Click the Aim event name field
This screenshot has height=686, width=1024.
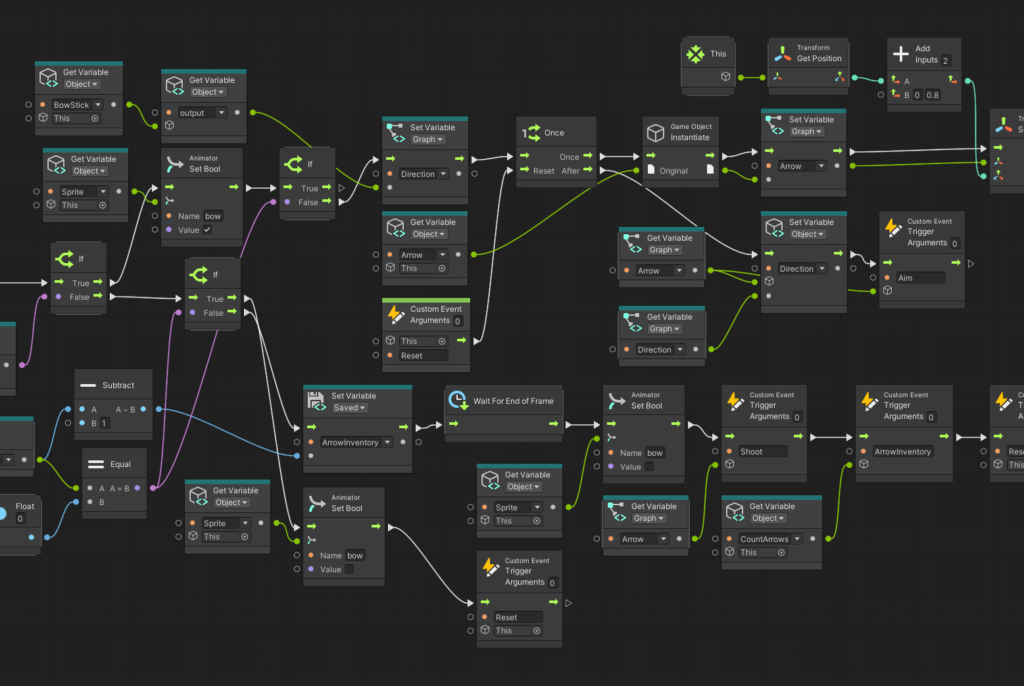[x=921, y=278]
